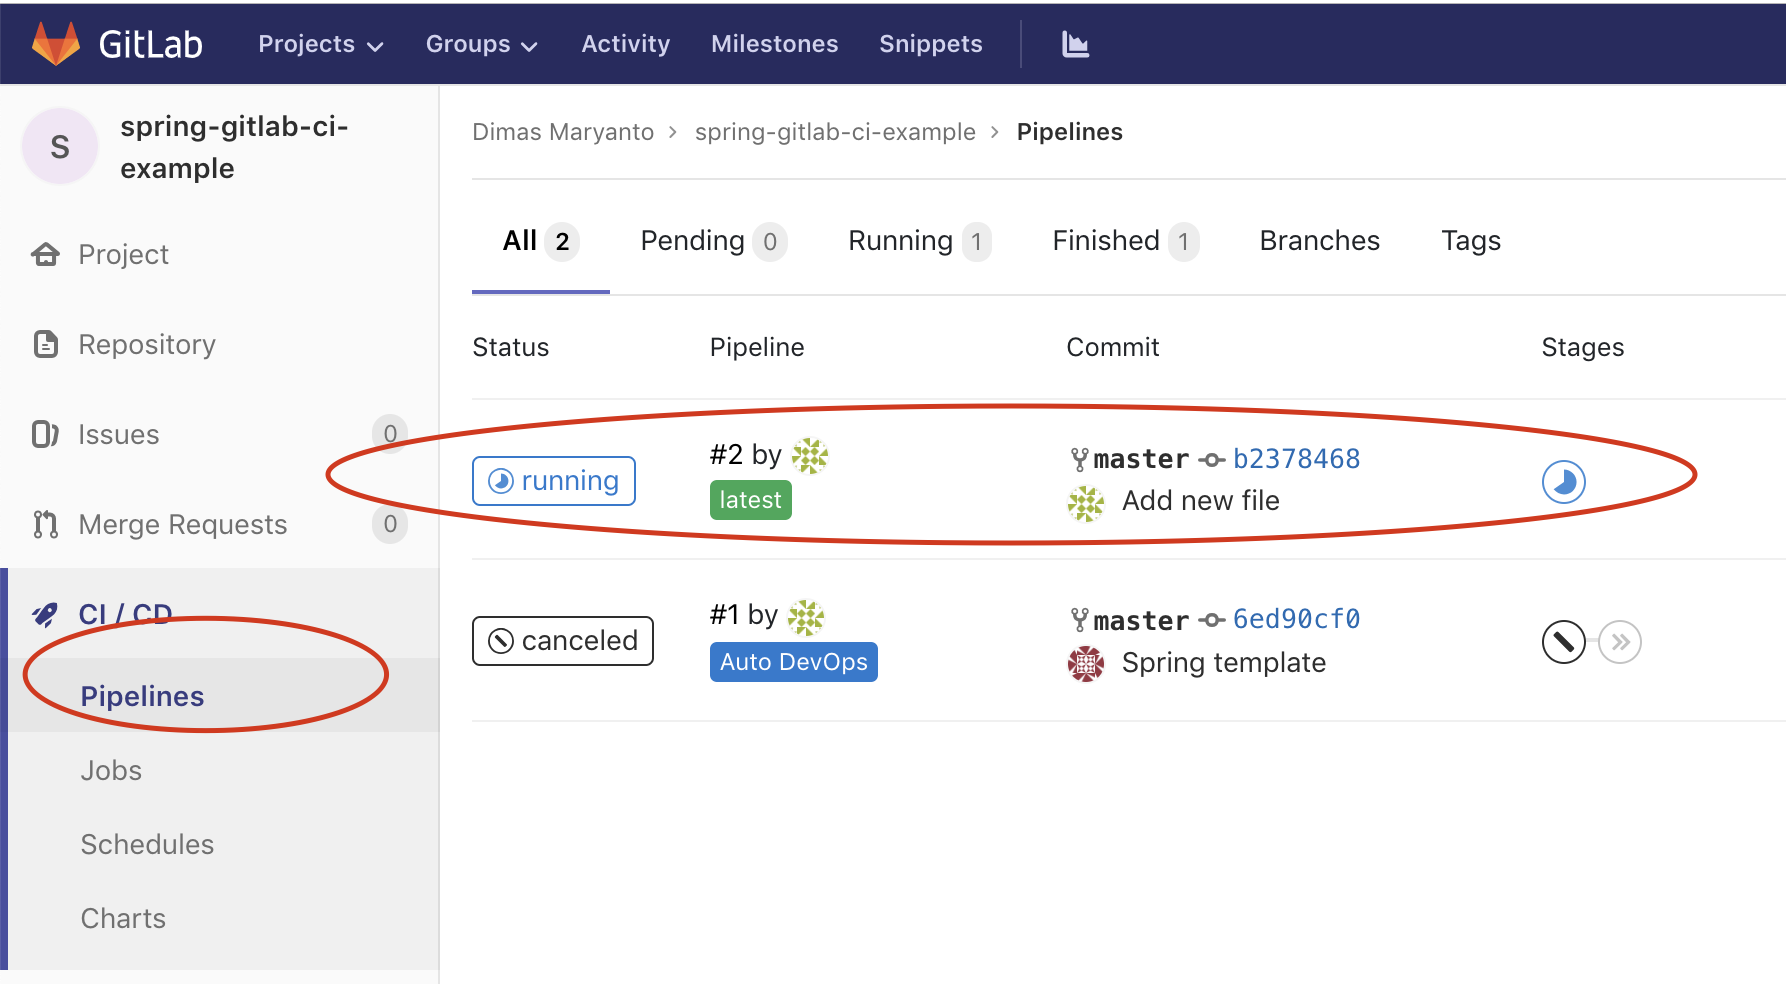
Task: Switch to the Running tab
Action: (x=920, y=241)
